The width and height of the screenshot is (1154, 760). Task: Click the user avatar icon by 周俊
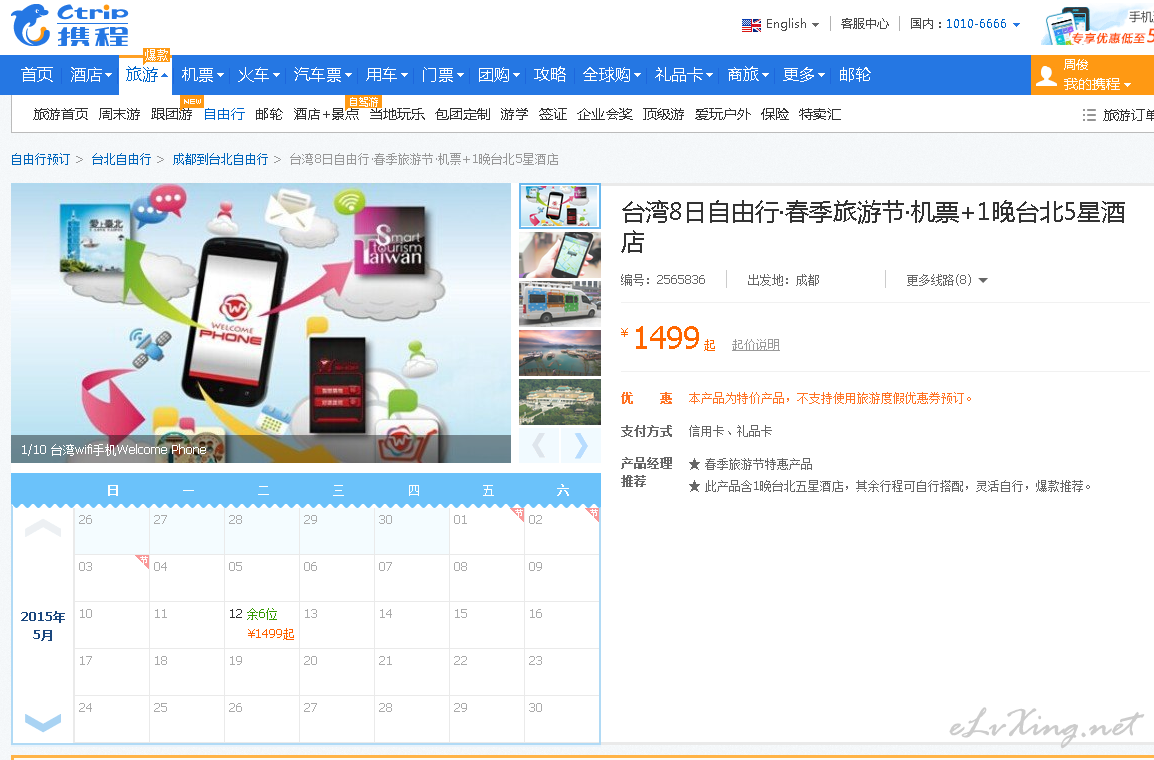click(x=1046, y=75)
